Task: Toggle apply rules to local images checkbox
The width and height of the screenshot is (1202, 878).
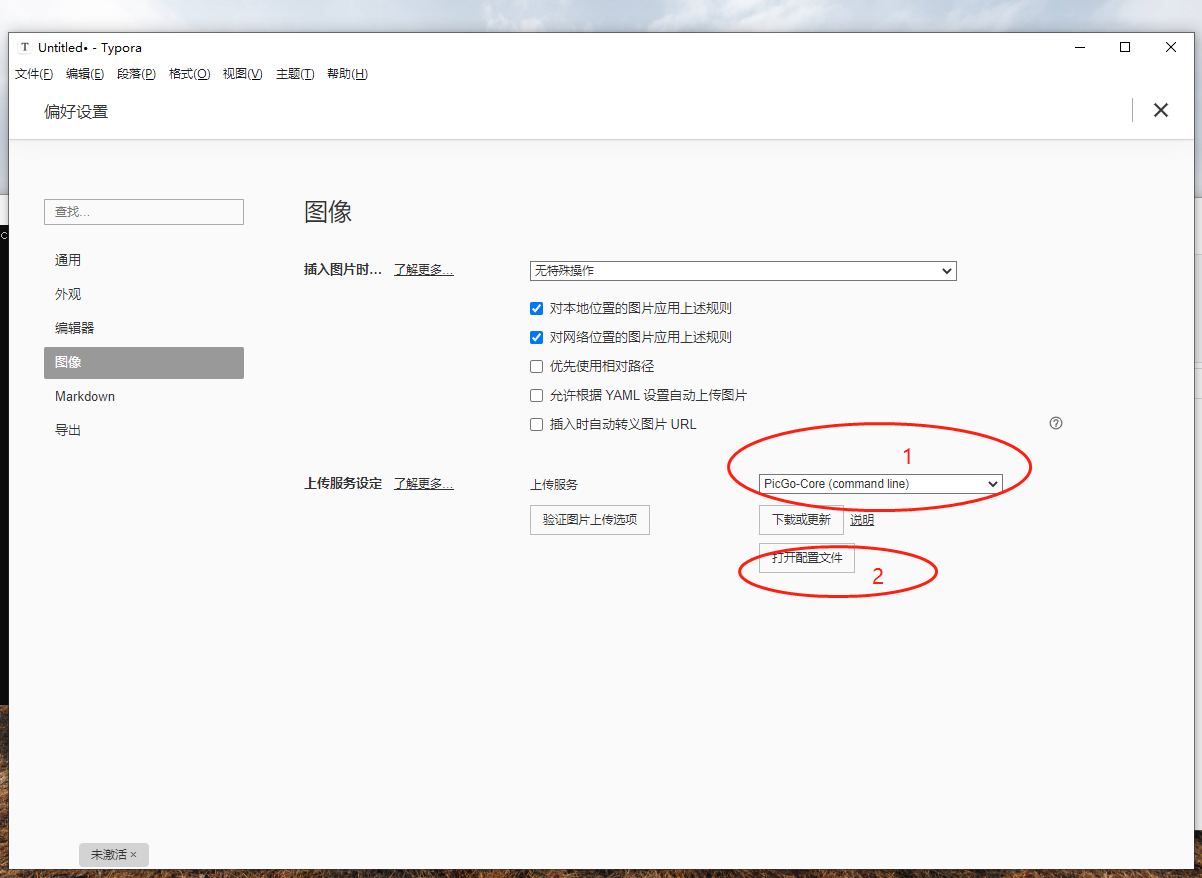Action: coord(536,308)
